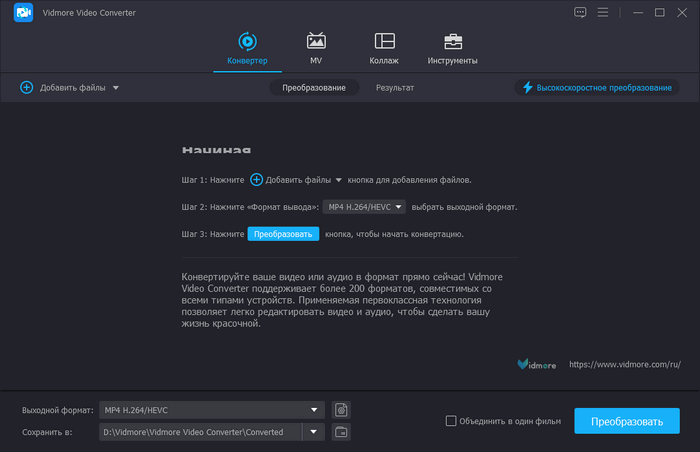Click the Выходной формат dropdown arrow
This screenshot has width=700, height=452.
[x=314, y=410]
